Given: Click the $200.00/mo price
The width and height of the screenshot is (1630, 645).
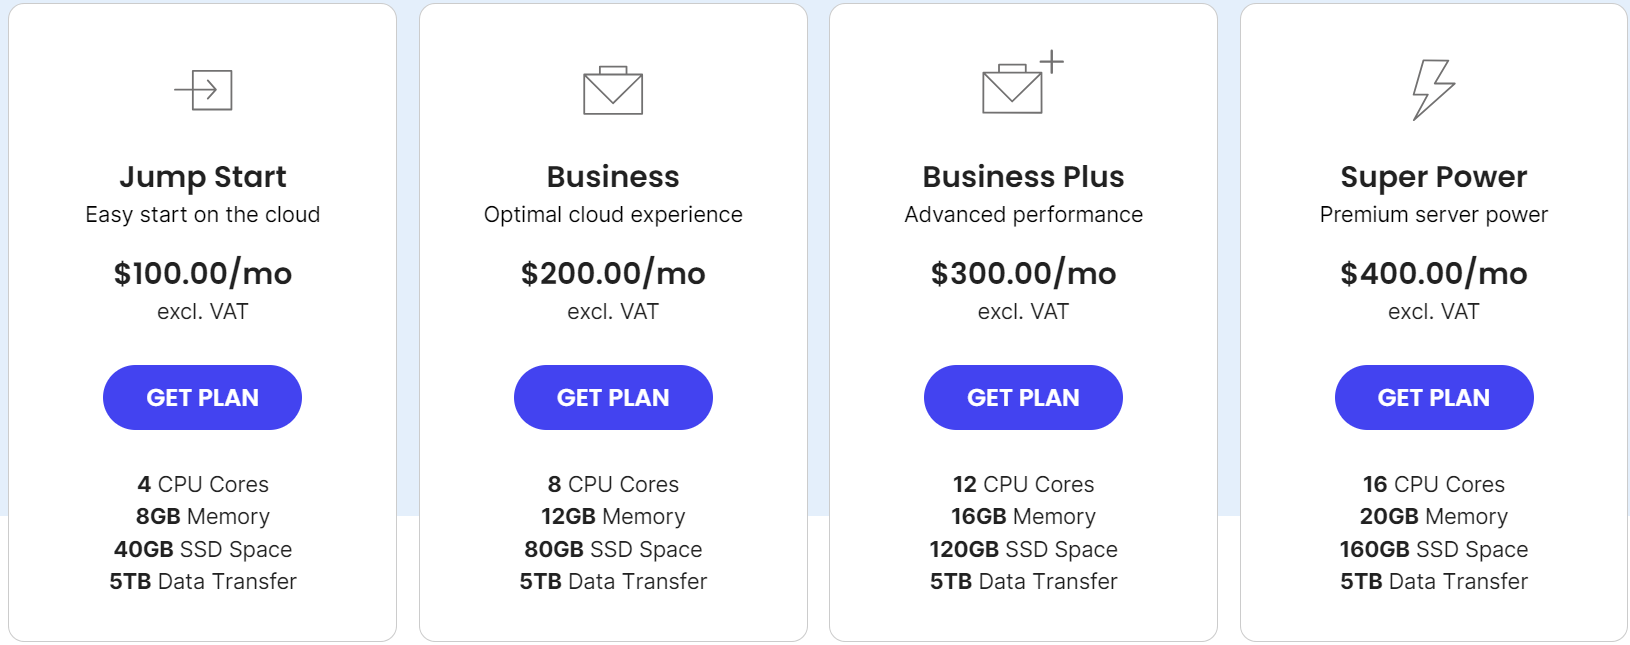Looking at the screenshot, I should click(x=613, y=273).
